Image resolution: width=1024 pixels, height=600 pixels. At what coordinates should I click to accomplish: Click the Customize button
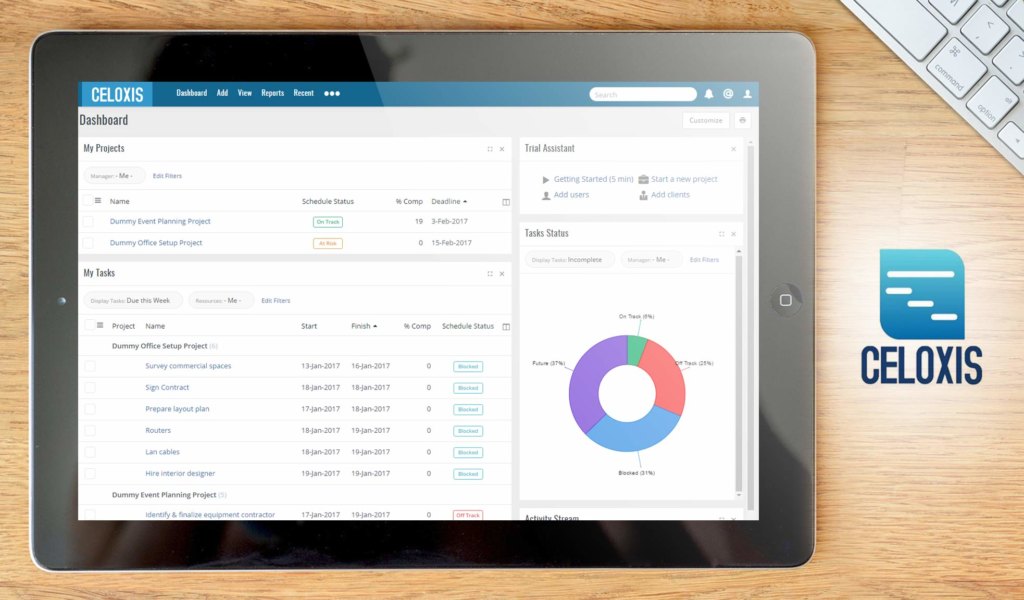click(705, 120)
